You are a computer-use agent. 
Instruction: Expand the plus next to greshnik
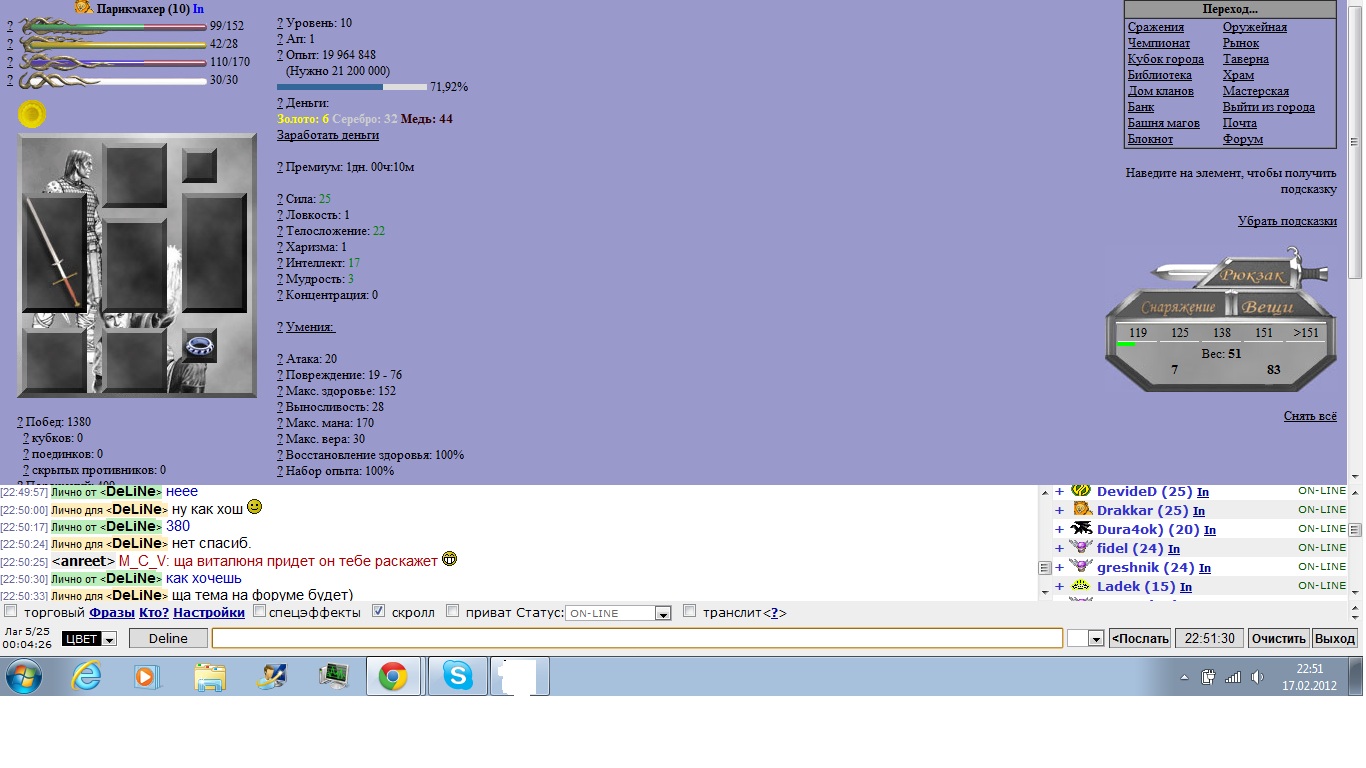click(x=1059, y=567)
